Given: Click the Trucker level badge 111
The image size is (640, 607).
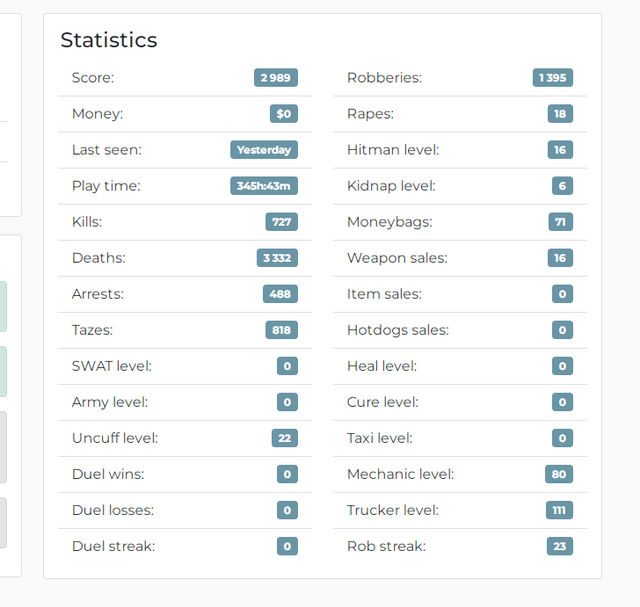Looking at the screenshot, I should [x=559, y=510].
